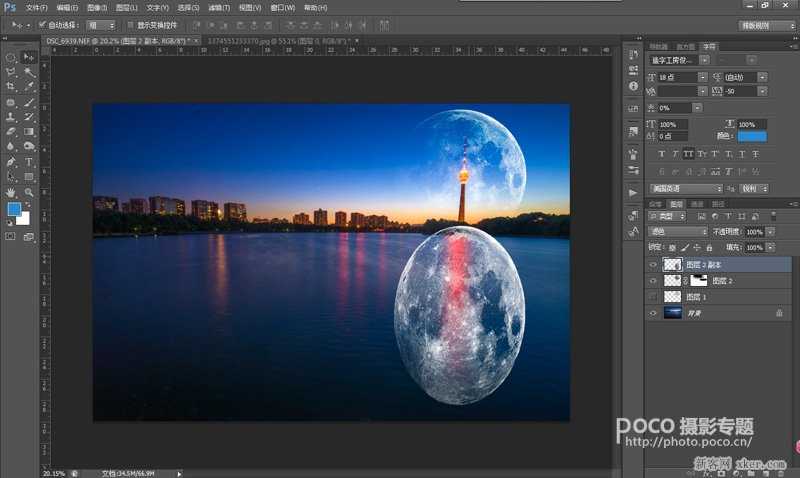Open the 图像(I) menu
The image size is (800, 478).
[97, 8]
